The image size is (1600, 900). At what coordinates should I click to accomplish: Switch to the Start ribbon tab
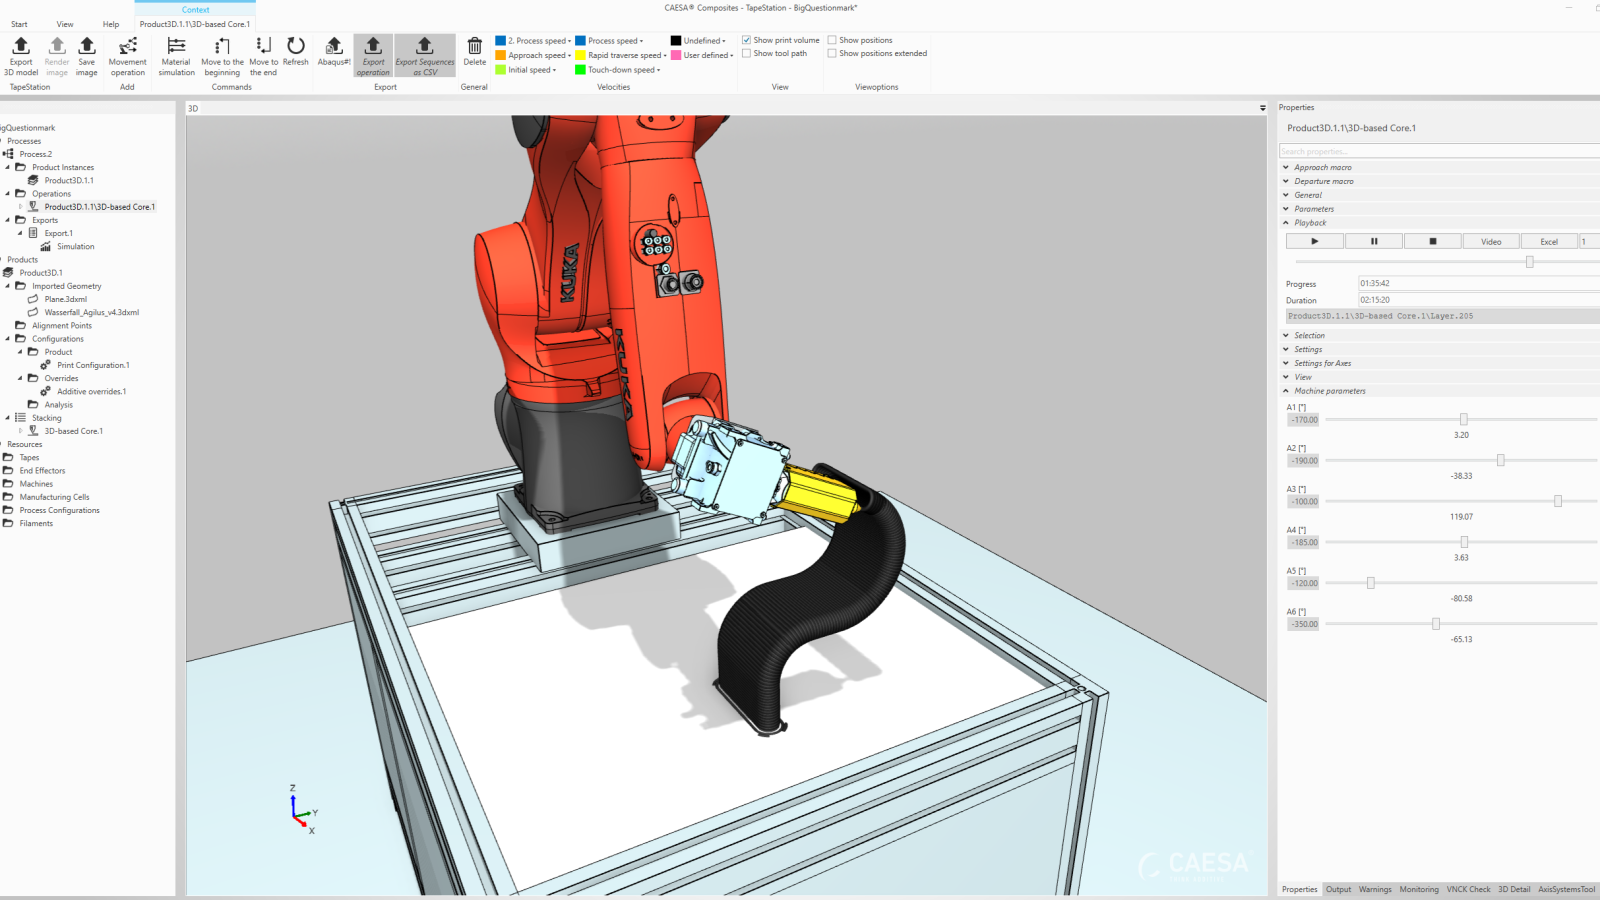coord(19,24)
